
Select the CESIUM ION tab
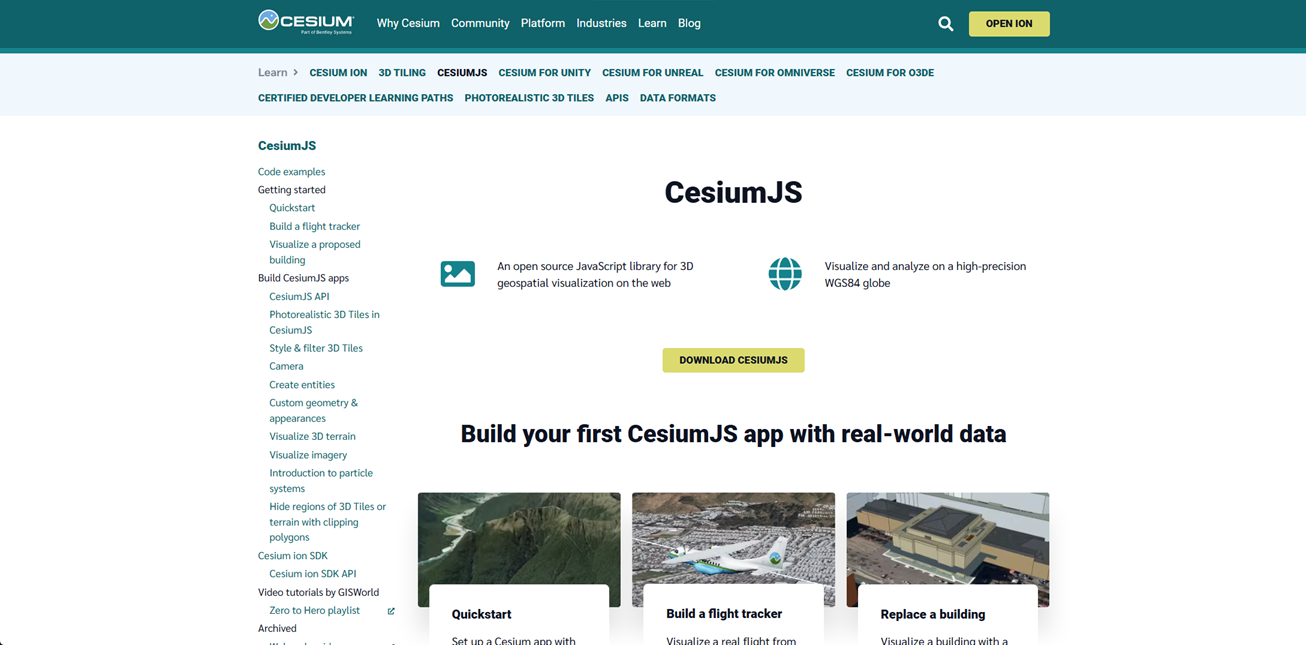click(x=338, y=73)
